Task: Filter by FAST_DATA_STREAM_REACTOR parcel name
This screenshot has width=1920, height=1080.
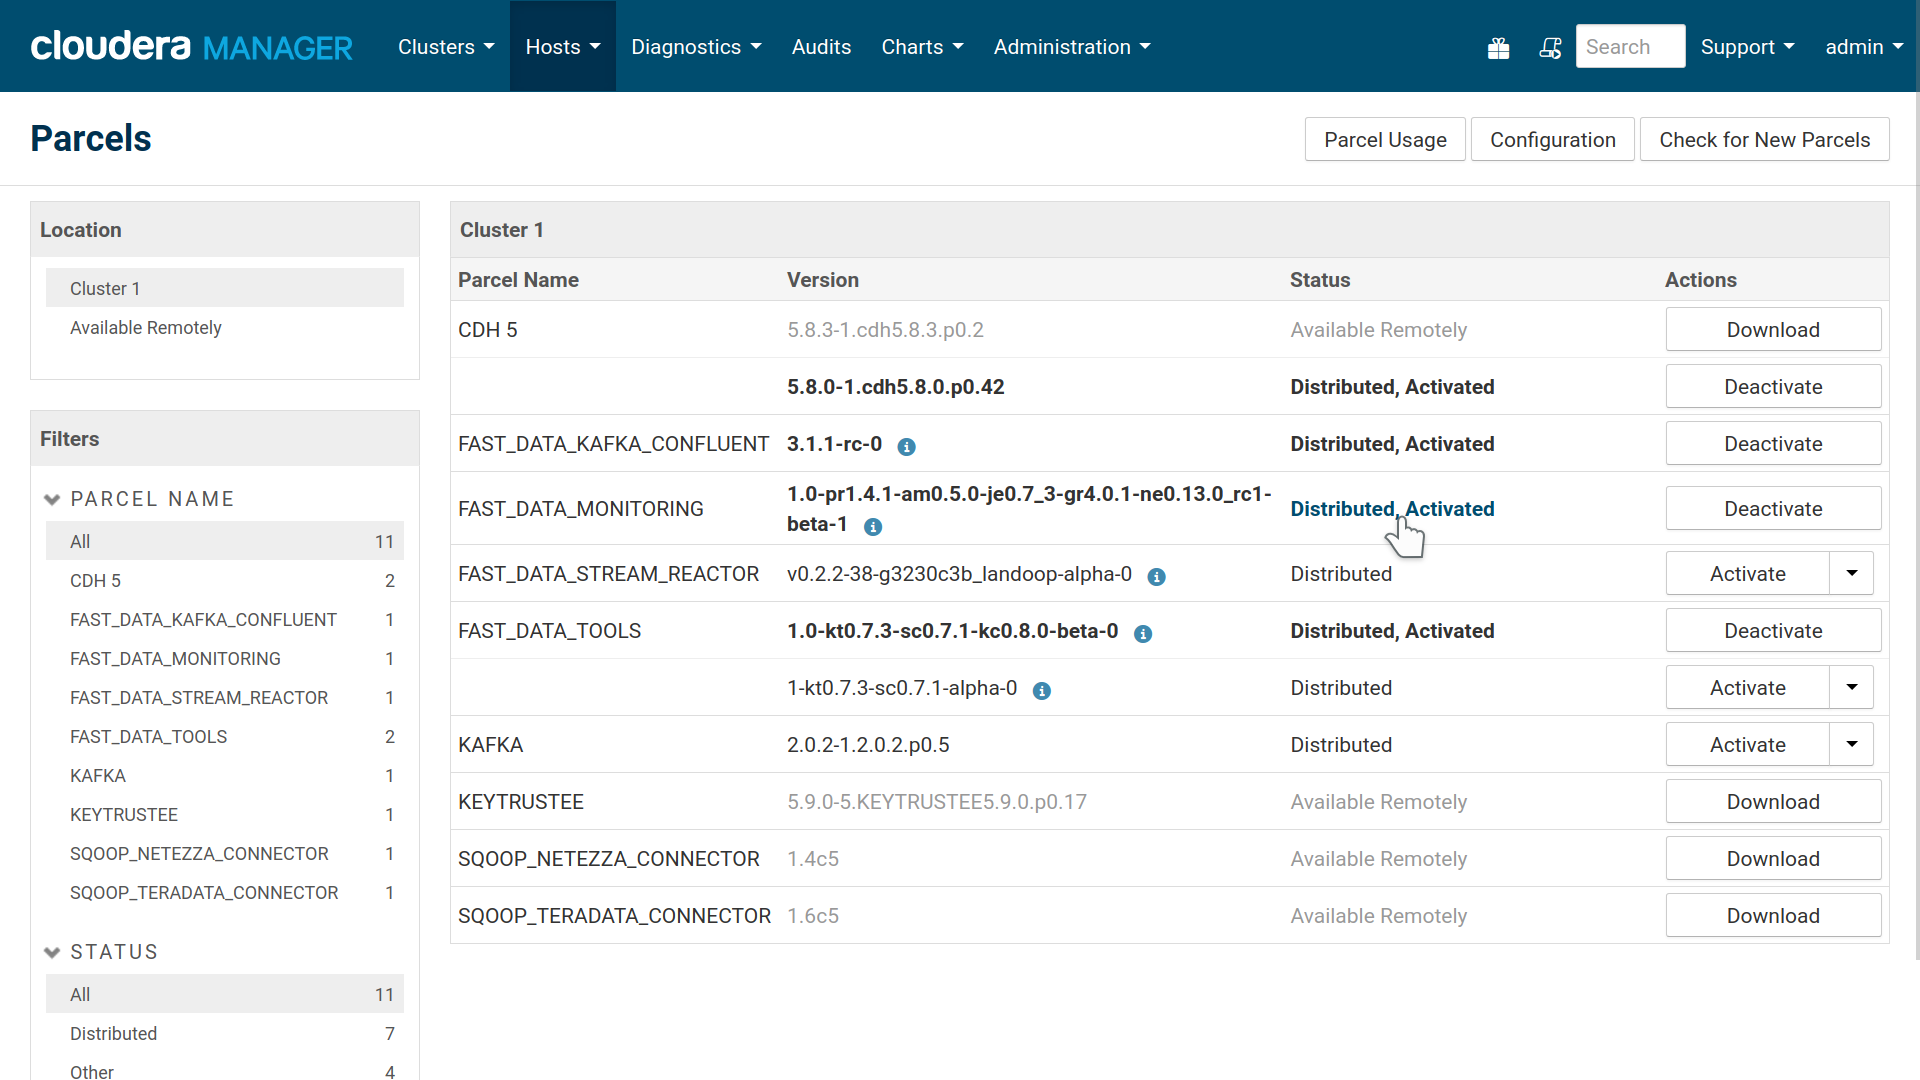Action: coord(225,697)
